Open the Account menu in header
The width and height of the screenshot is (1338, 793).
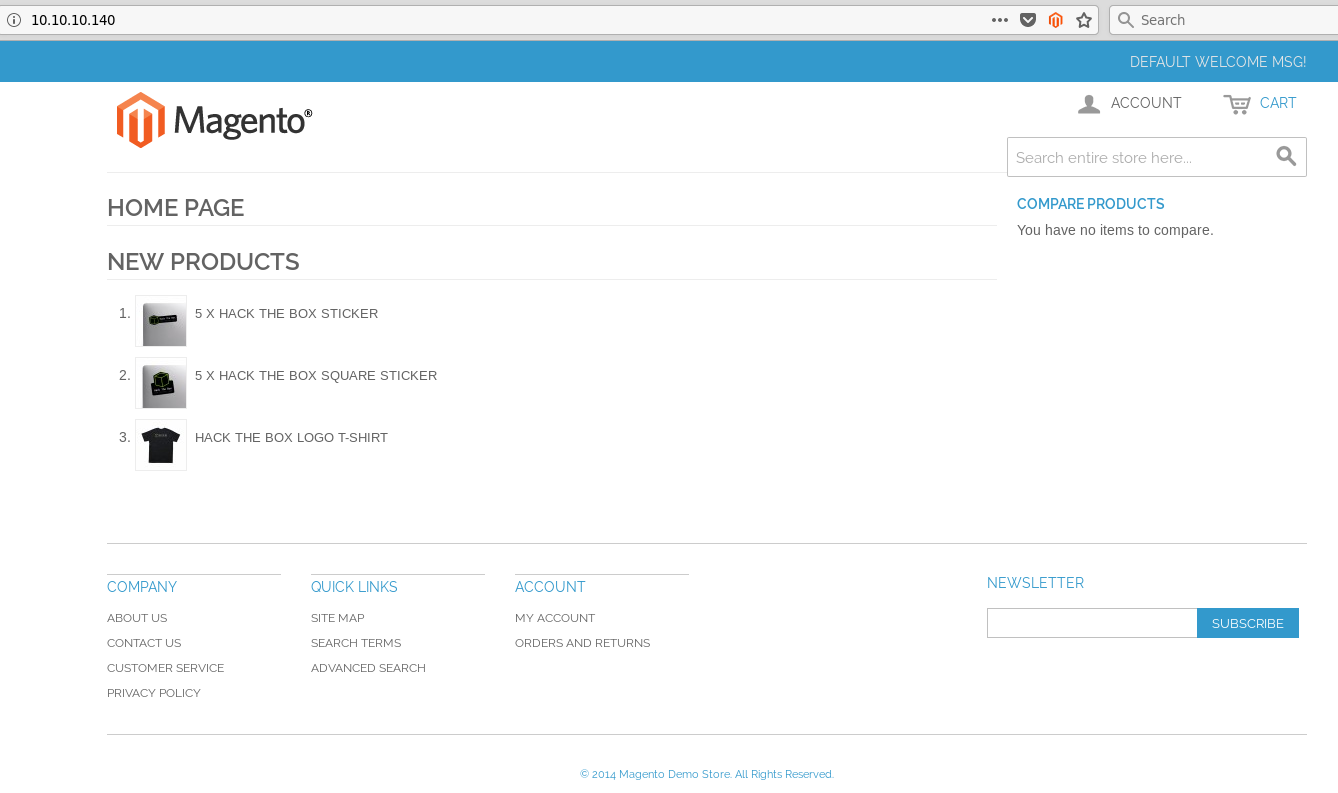(x=1130, y=103)
